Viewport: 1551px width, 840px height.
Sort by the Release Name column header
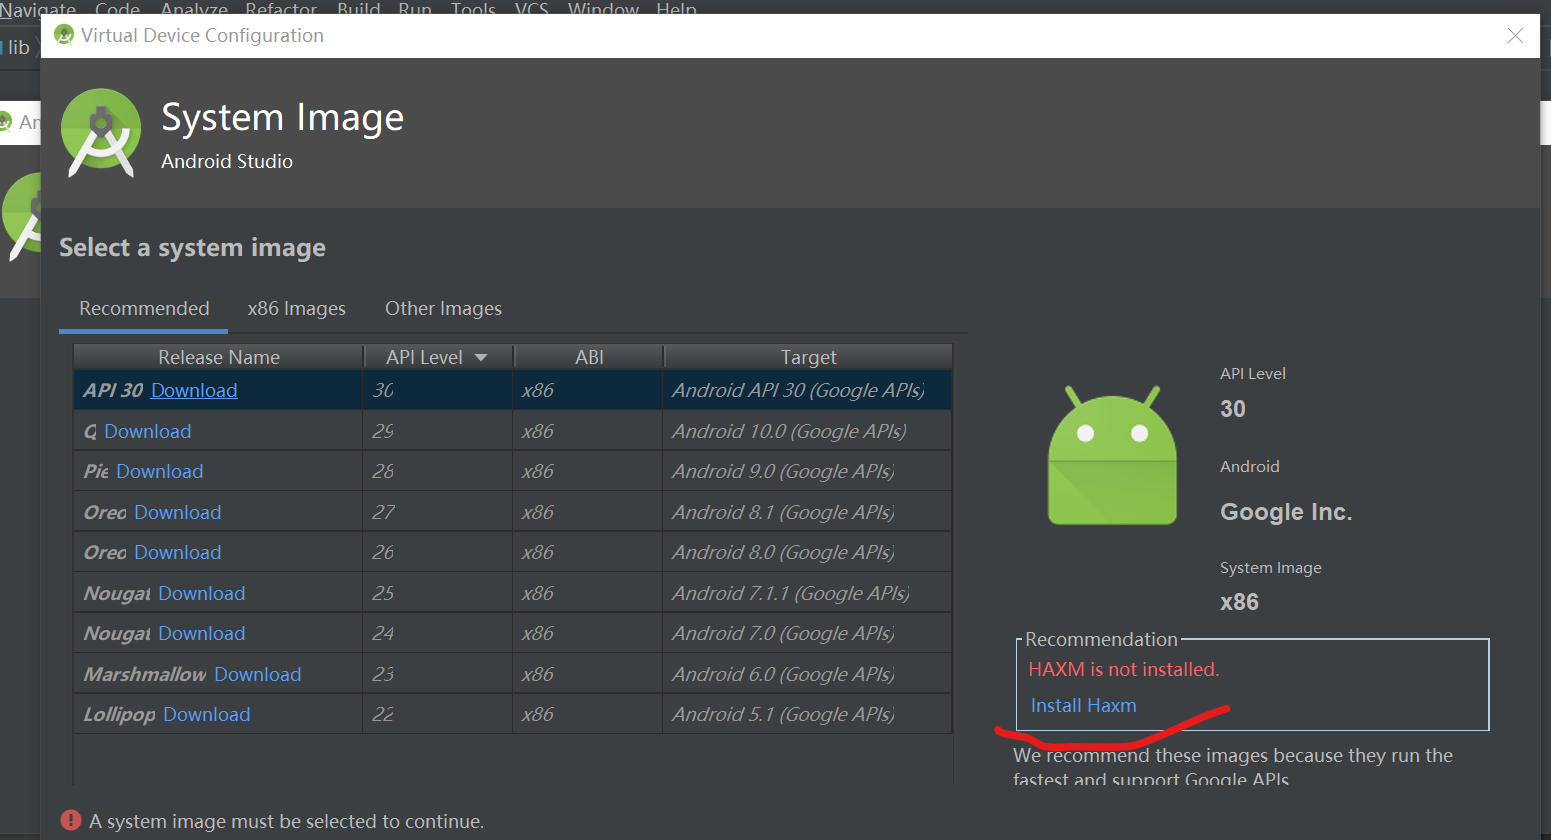point(218,356)
